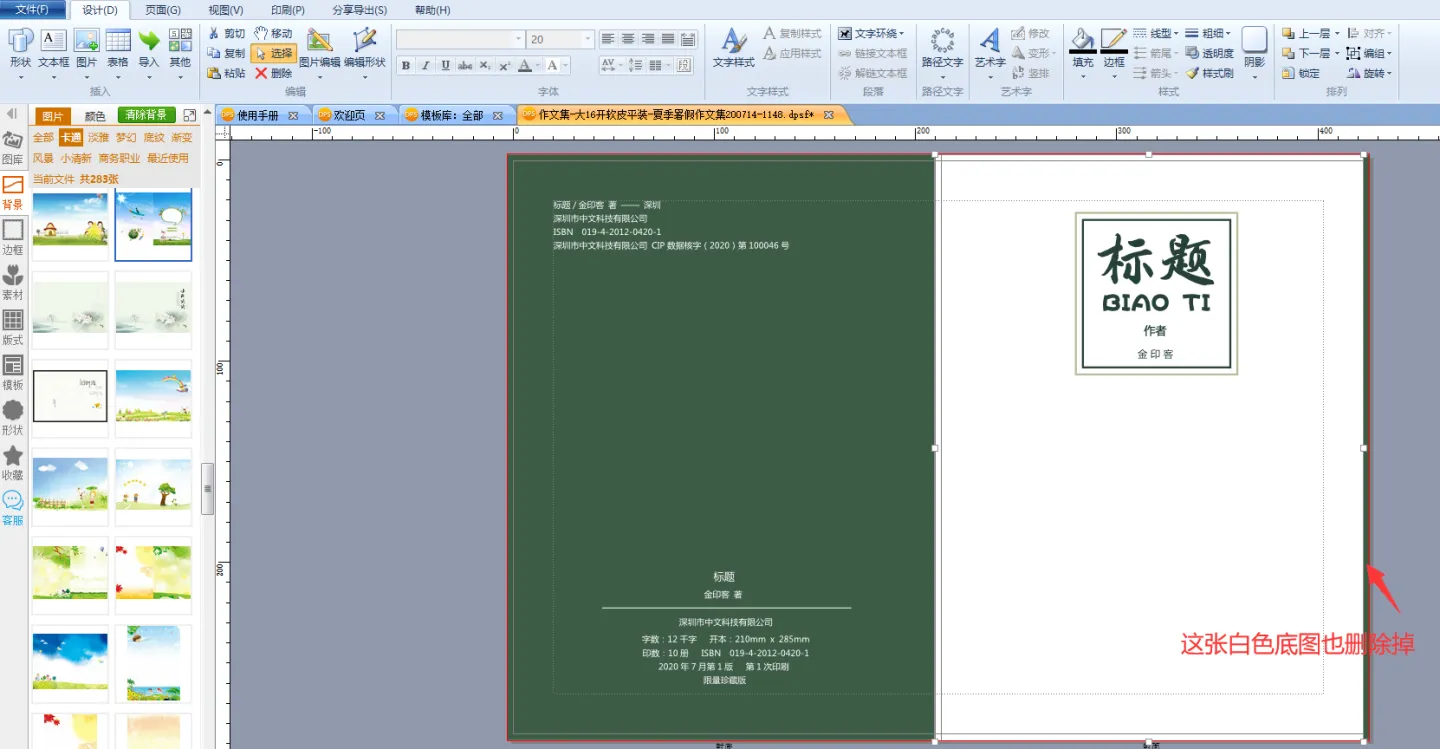Click the 导入 import arrow icon
This screenshot has height=749, width=1440.
149,40
